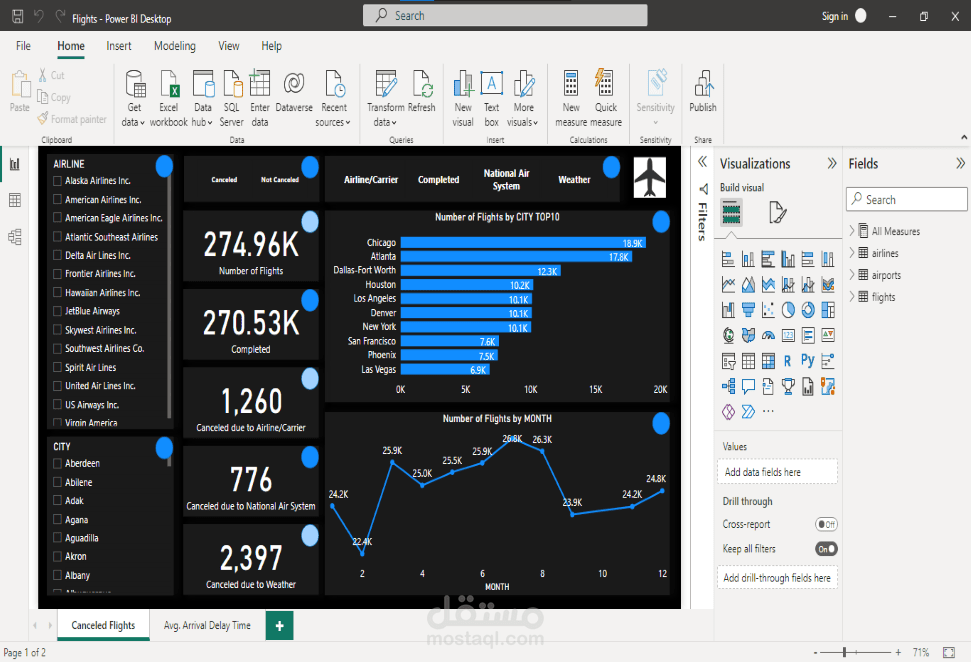Connect to SQL Server
This screenshot has width=971, height=662.
(232, 98)
